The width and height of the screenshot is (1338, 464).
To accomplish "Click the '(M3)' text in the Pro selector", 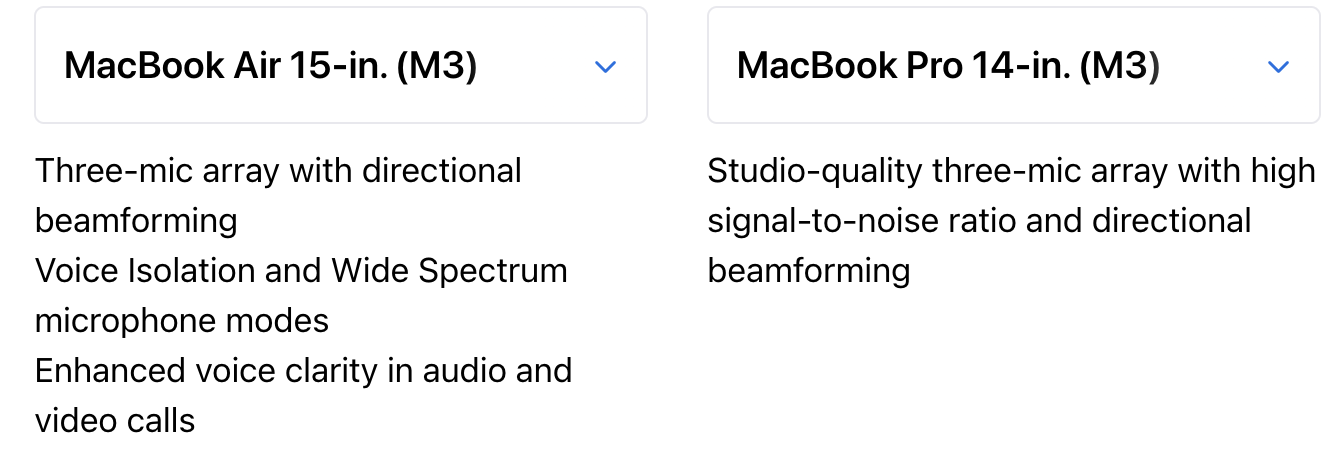I will tap(1120, 67).
